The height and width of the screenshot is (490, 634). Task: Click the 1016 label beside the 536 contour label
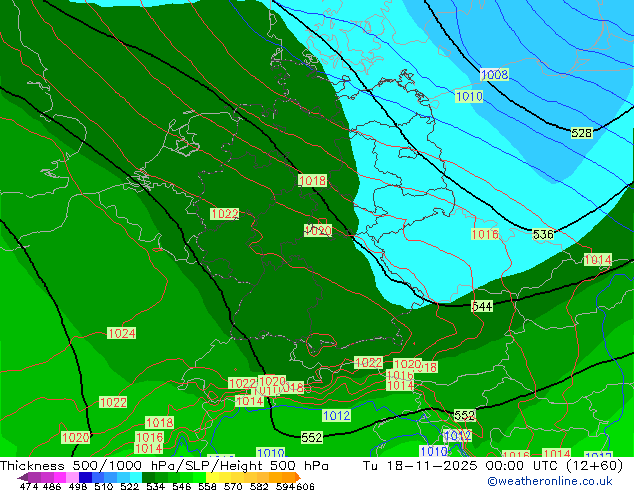tap(485, 234)
